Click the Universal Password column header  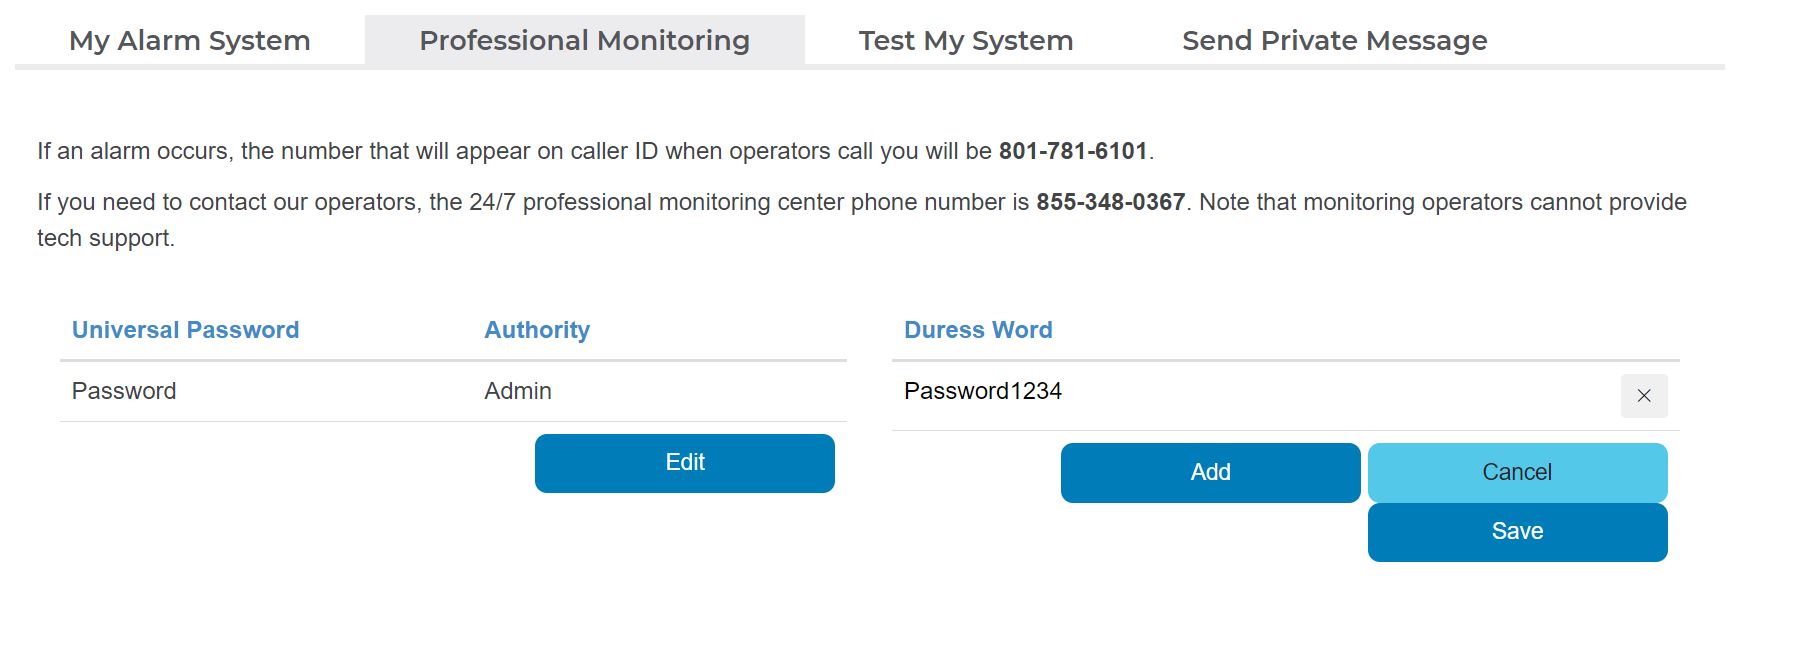185,330
